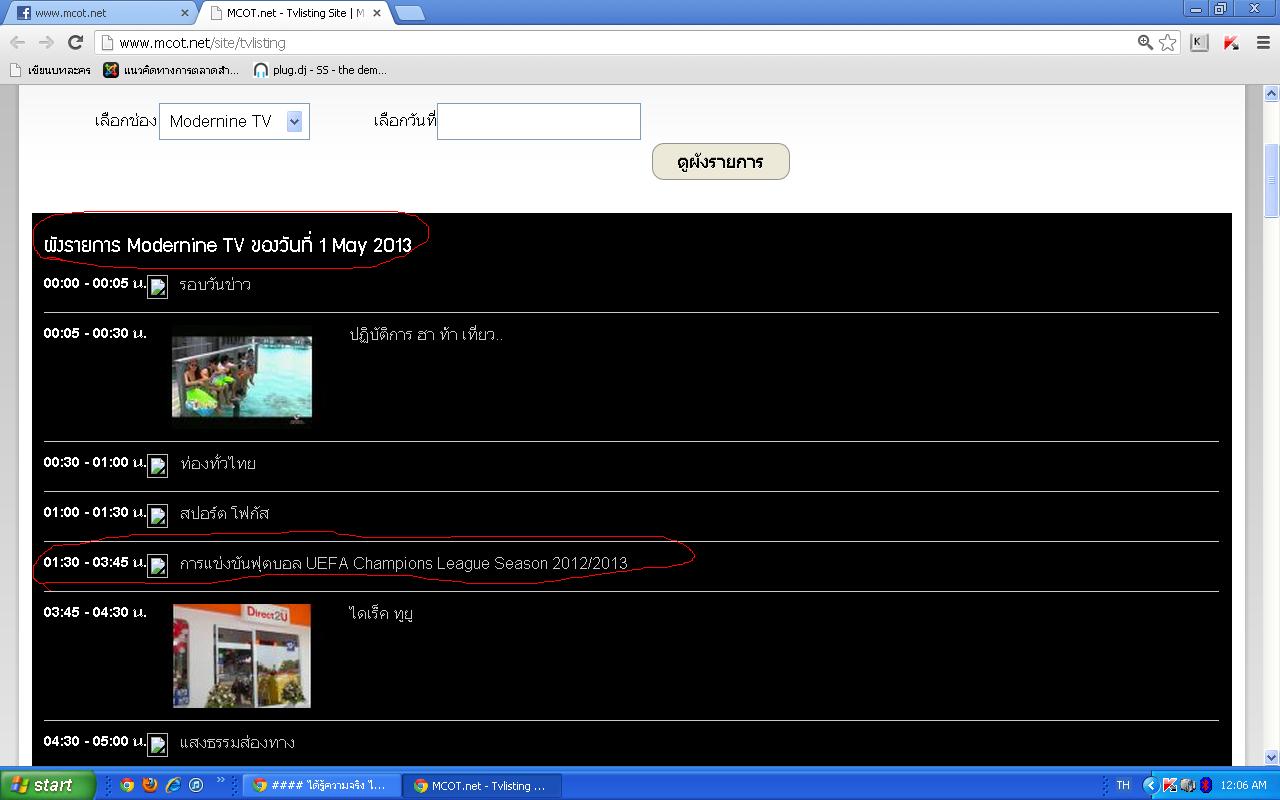1280x800 pixels.
Task: Click the broken image icon beside แสงธรรมส่องทาง
Action: [157, 745]
